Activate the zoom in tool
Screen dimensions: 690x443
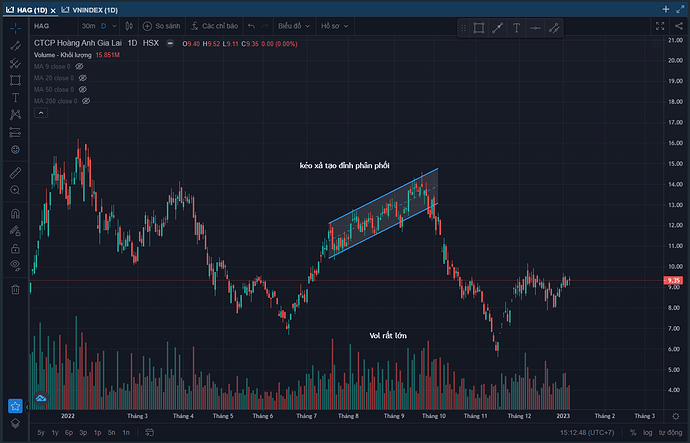[15, 190]
